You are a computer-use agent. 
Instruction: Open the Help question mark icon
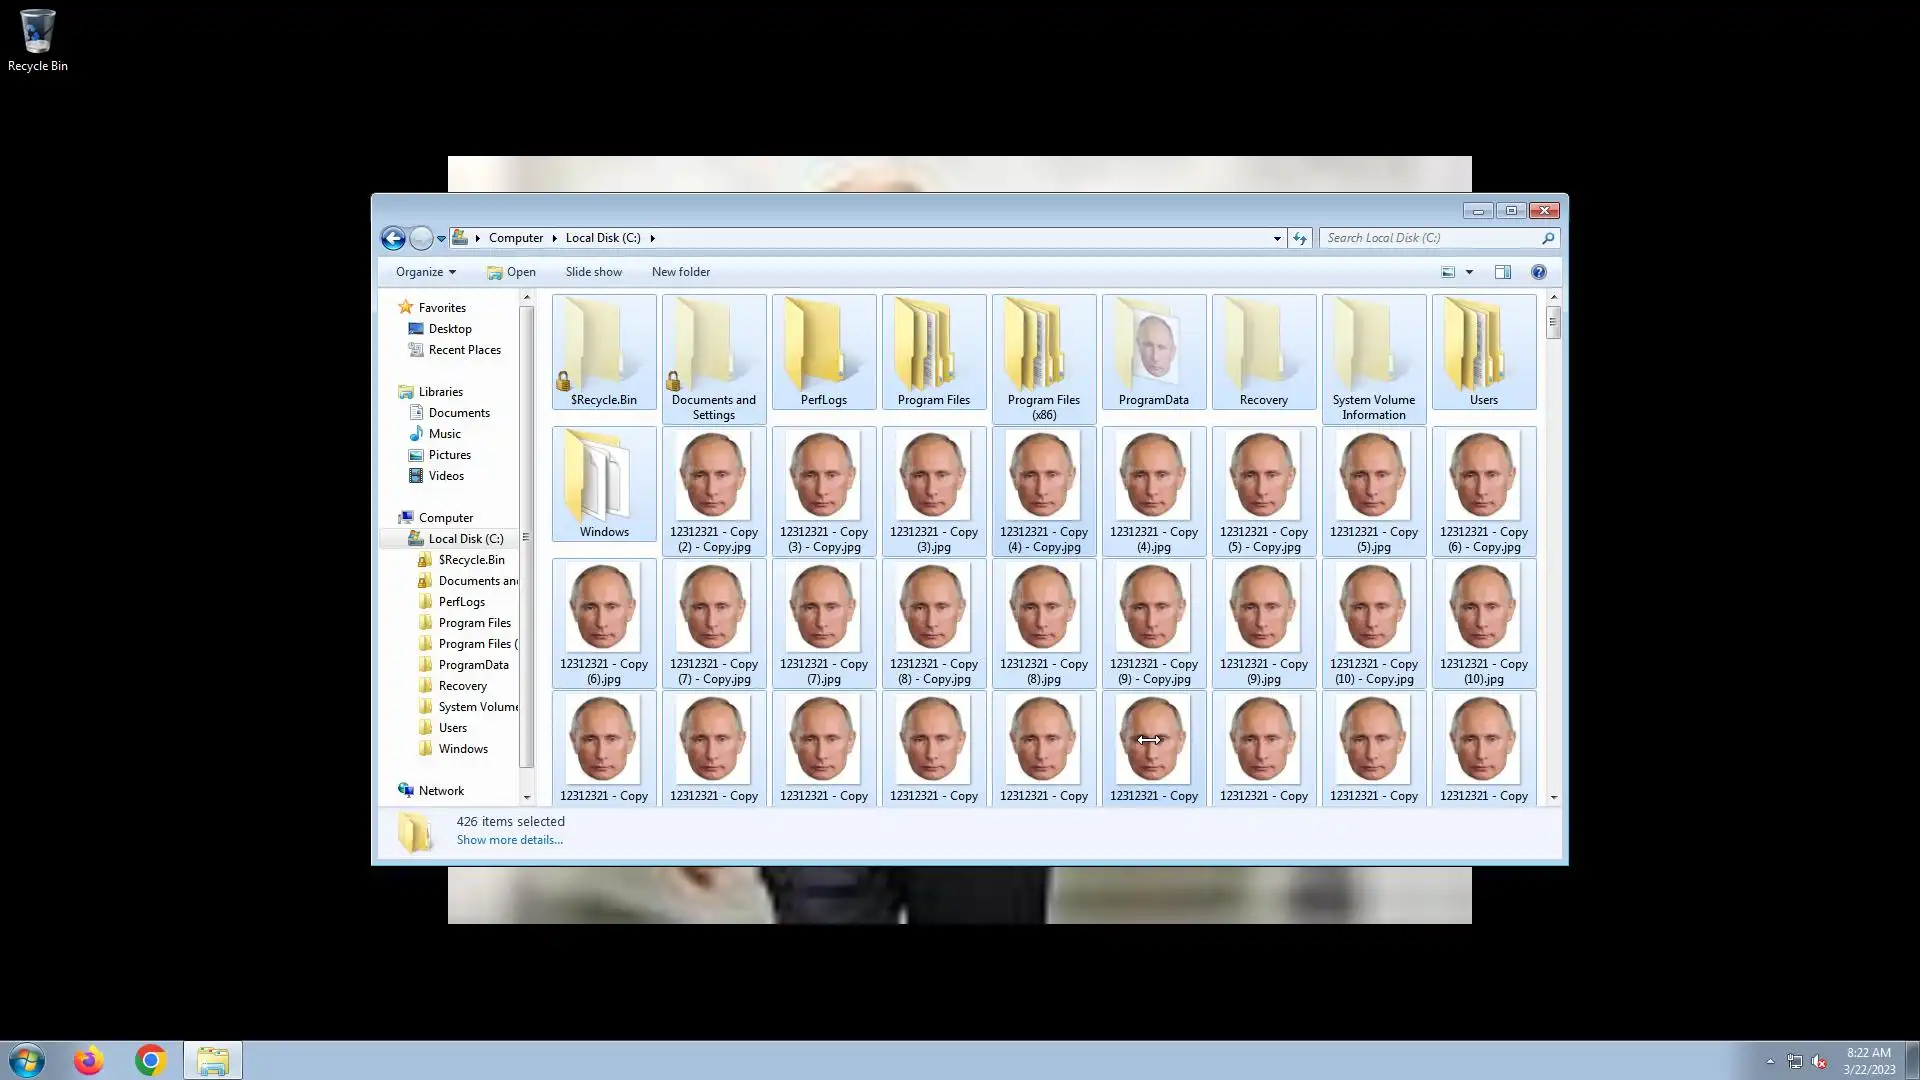point(1538,272)
